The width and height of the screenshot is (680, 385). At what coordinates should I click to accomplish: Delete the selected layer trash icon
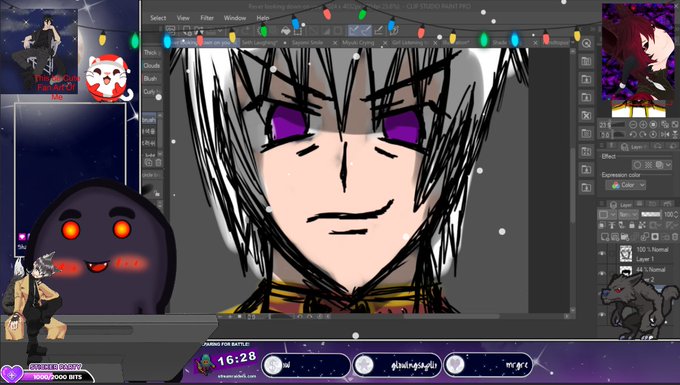[x=675, y=237]
